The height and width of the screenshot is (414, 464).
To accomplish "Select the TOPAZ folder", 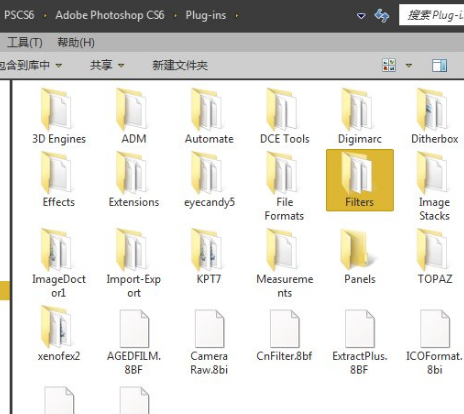I will coord(435,257).
